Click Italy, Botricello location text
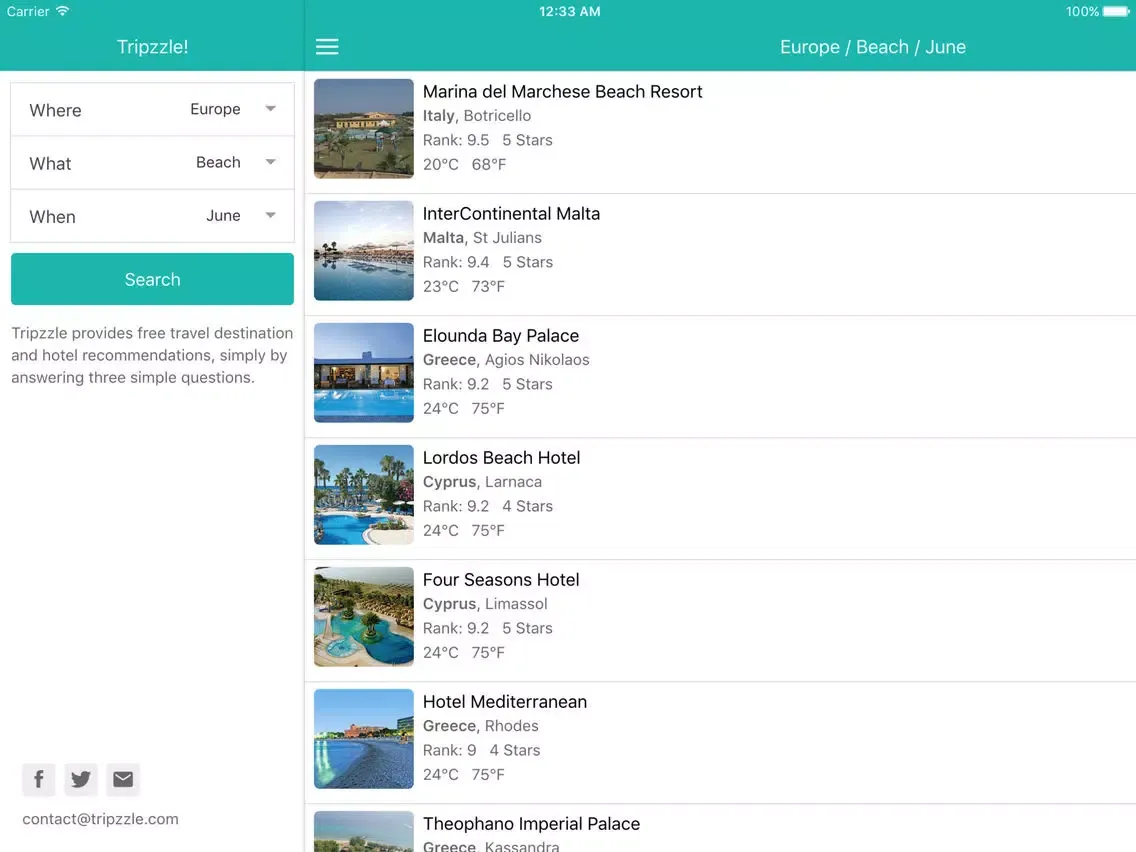The height and width of the screenshot is (852, 1136). click(x=477, y=116)
